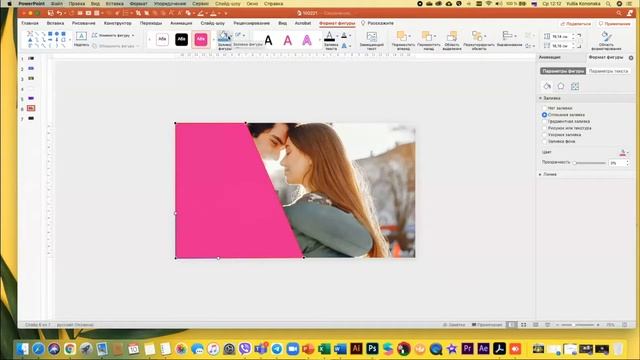
Task: Select the black WordArt letter A style
Action: [268, 40]
